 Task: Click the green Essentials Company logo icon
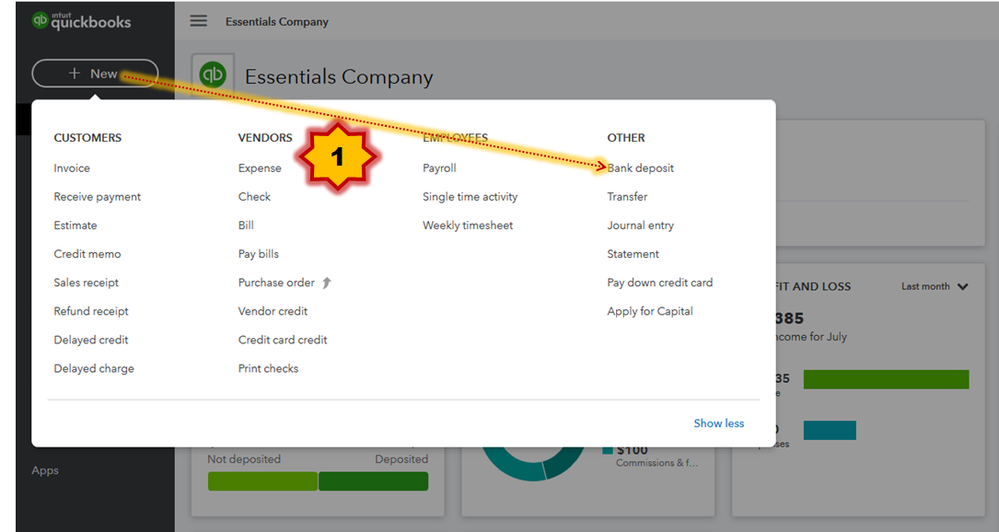point(213,75)
